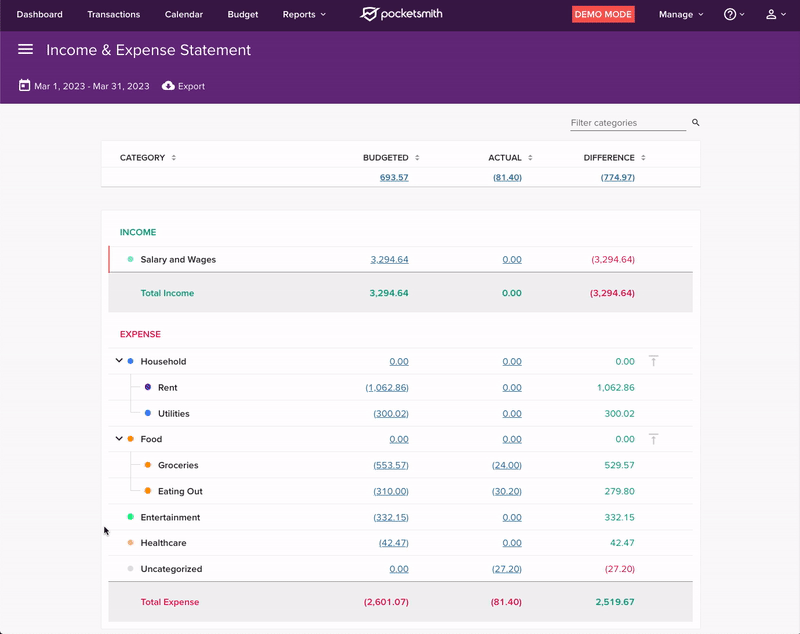
Task: Click the Food row move-to-top icon
Action: click(x=654, y=439)
